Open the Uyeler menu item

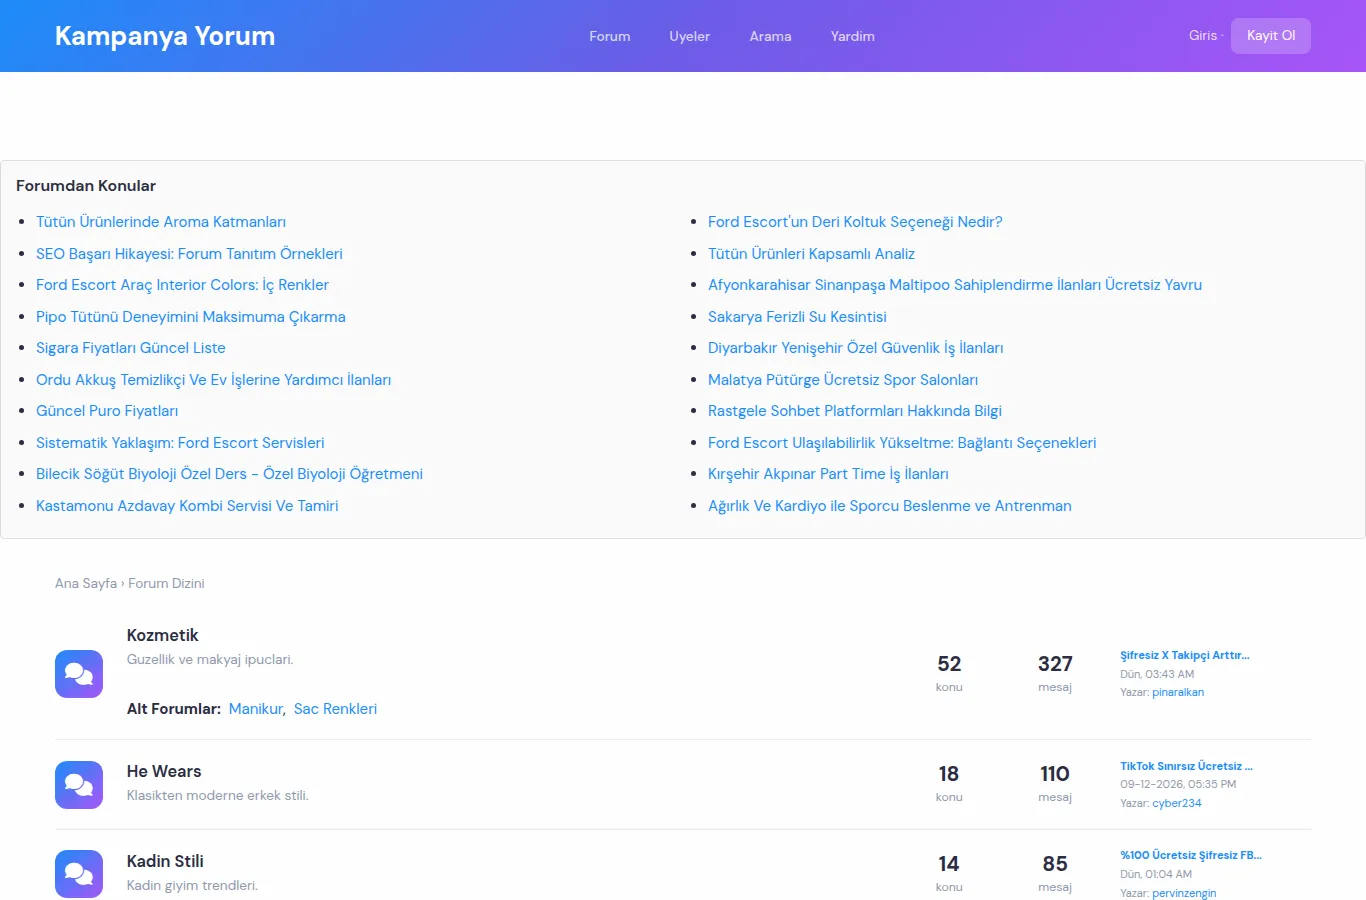coord(690,36)
